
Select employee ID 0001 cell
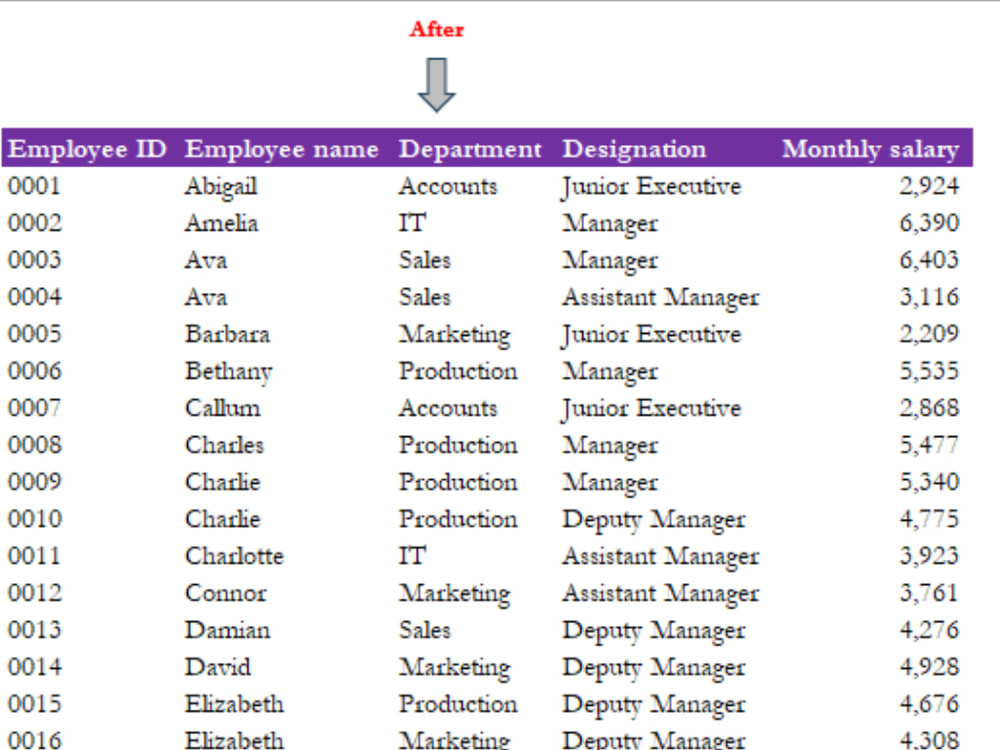point(34,186)
